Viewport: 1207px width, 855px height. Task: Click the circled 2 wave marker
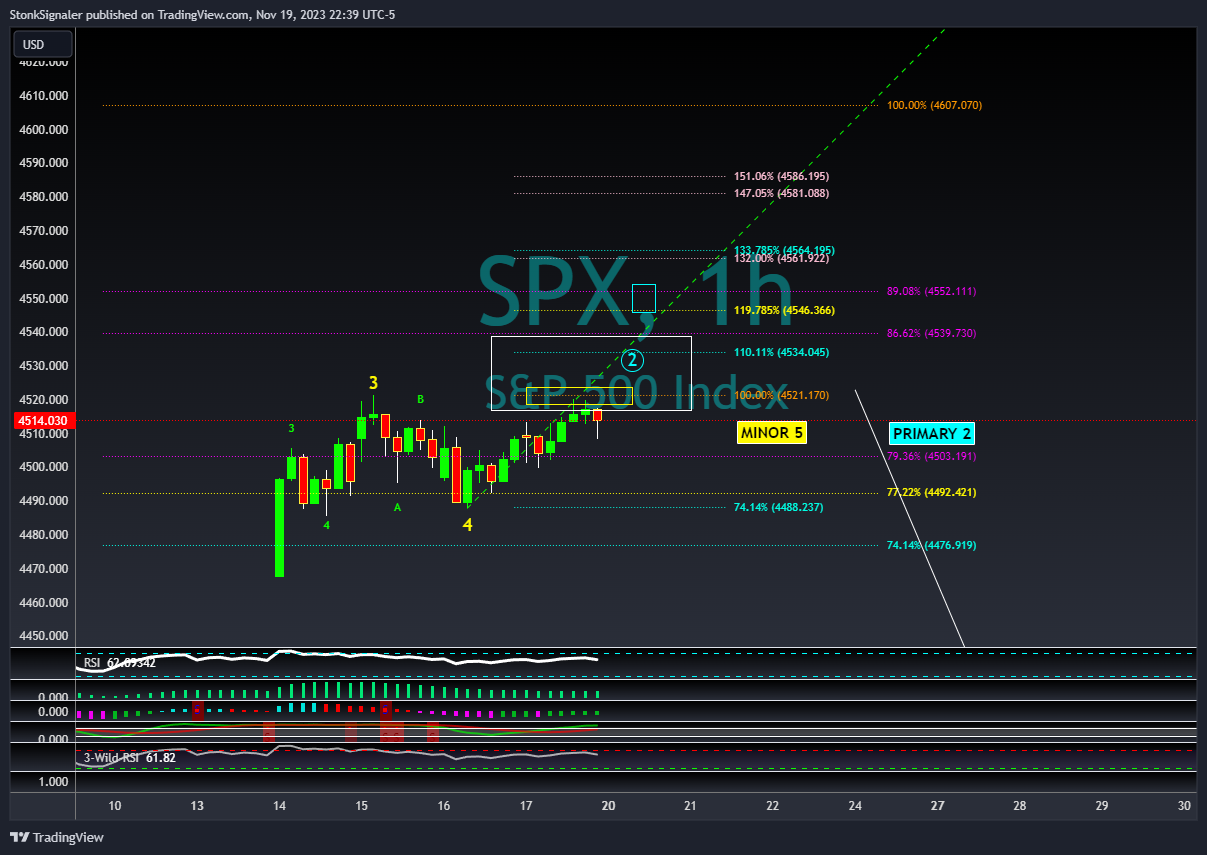pos(632,359)
